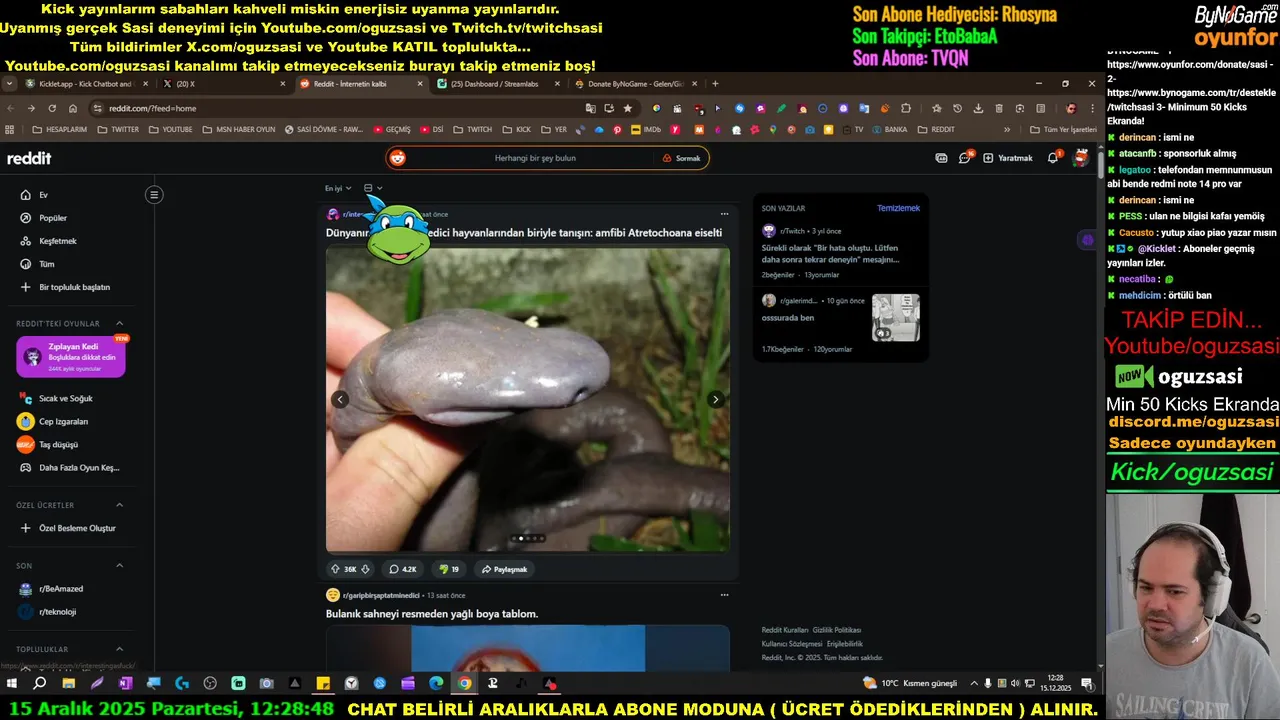Go to Chrome home page button
This screenshot has width=1280, height=720.
tap(73, 108)
